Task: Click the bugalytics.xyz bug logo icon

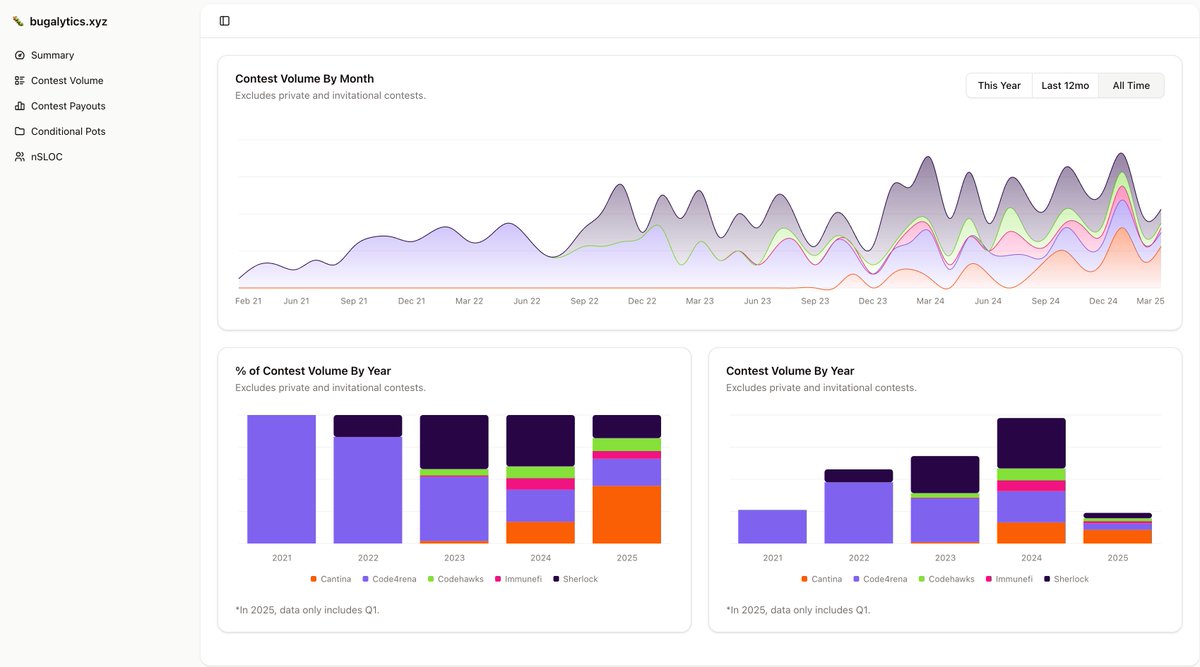Action: pos(18,21)
